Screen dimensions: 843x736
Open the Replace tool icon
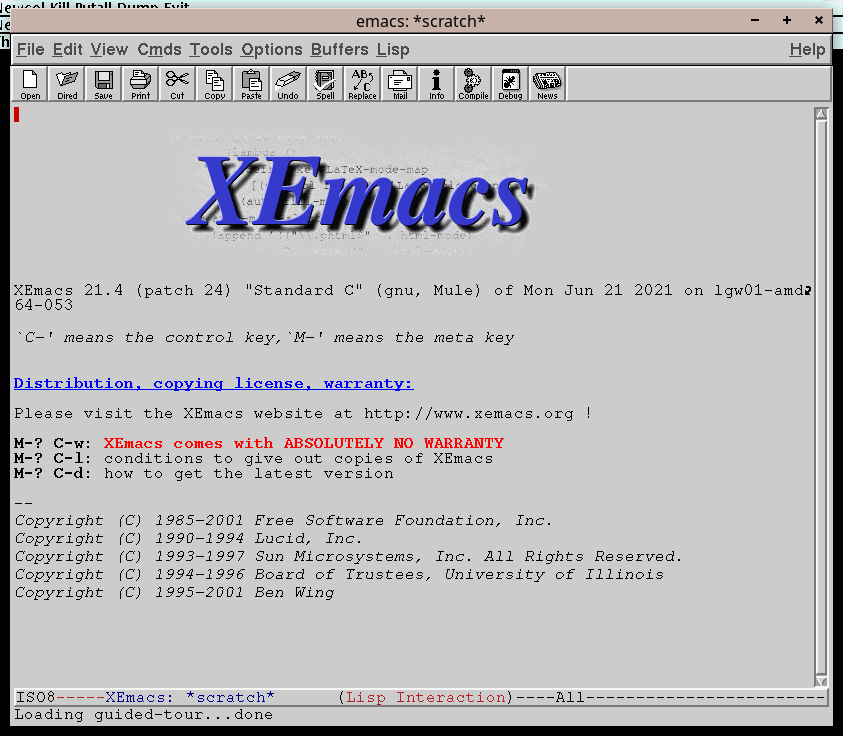click(x=362, y=84)
